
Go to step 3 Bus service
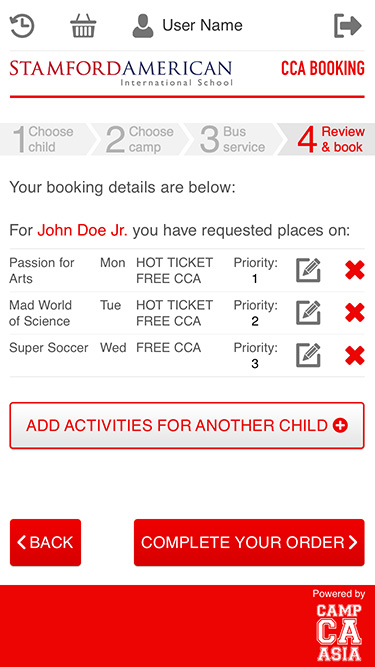(x=232, y=139)
